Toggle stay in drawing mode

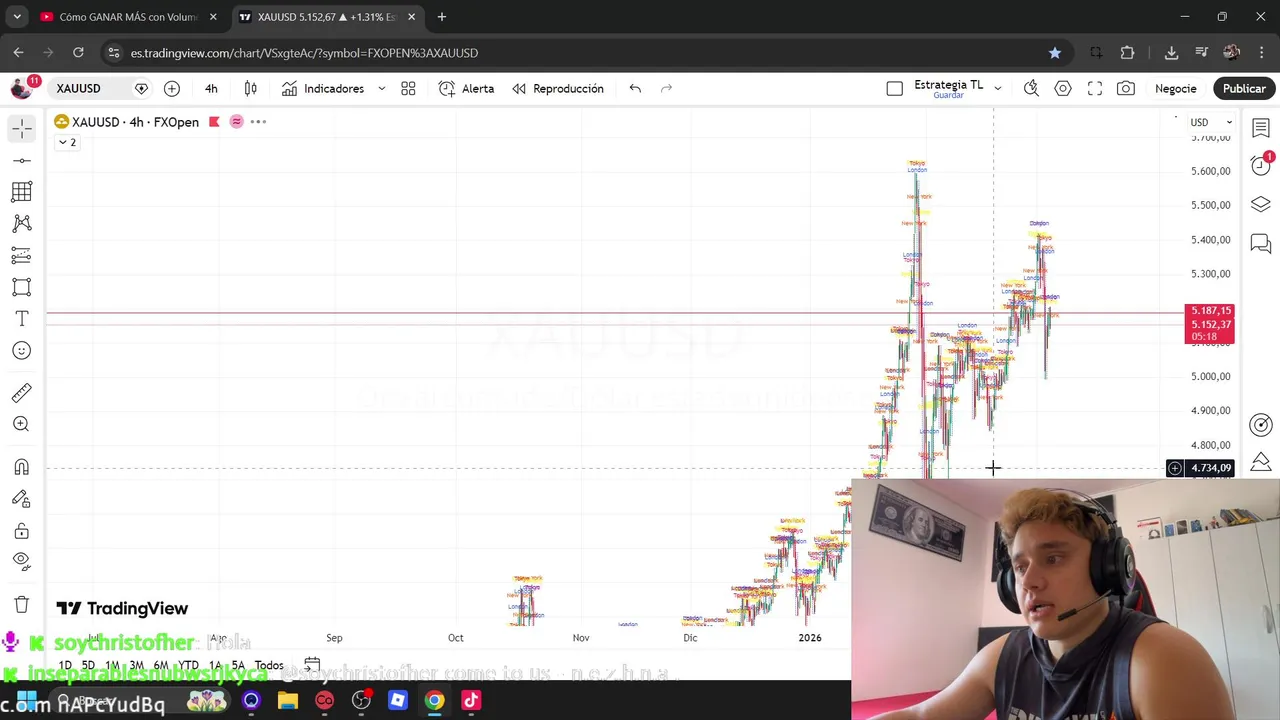pos(21,499)
